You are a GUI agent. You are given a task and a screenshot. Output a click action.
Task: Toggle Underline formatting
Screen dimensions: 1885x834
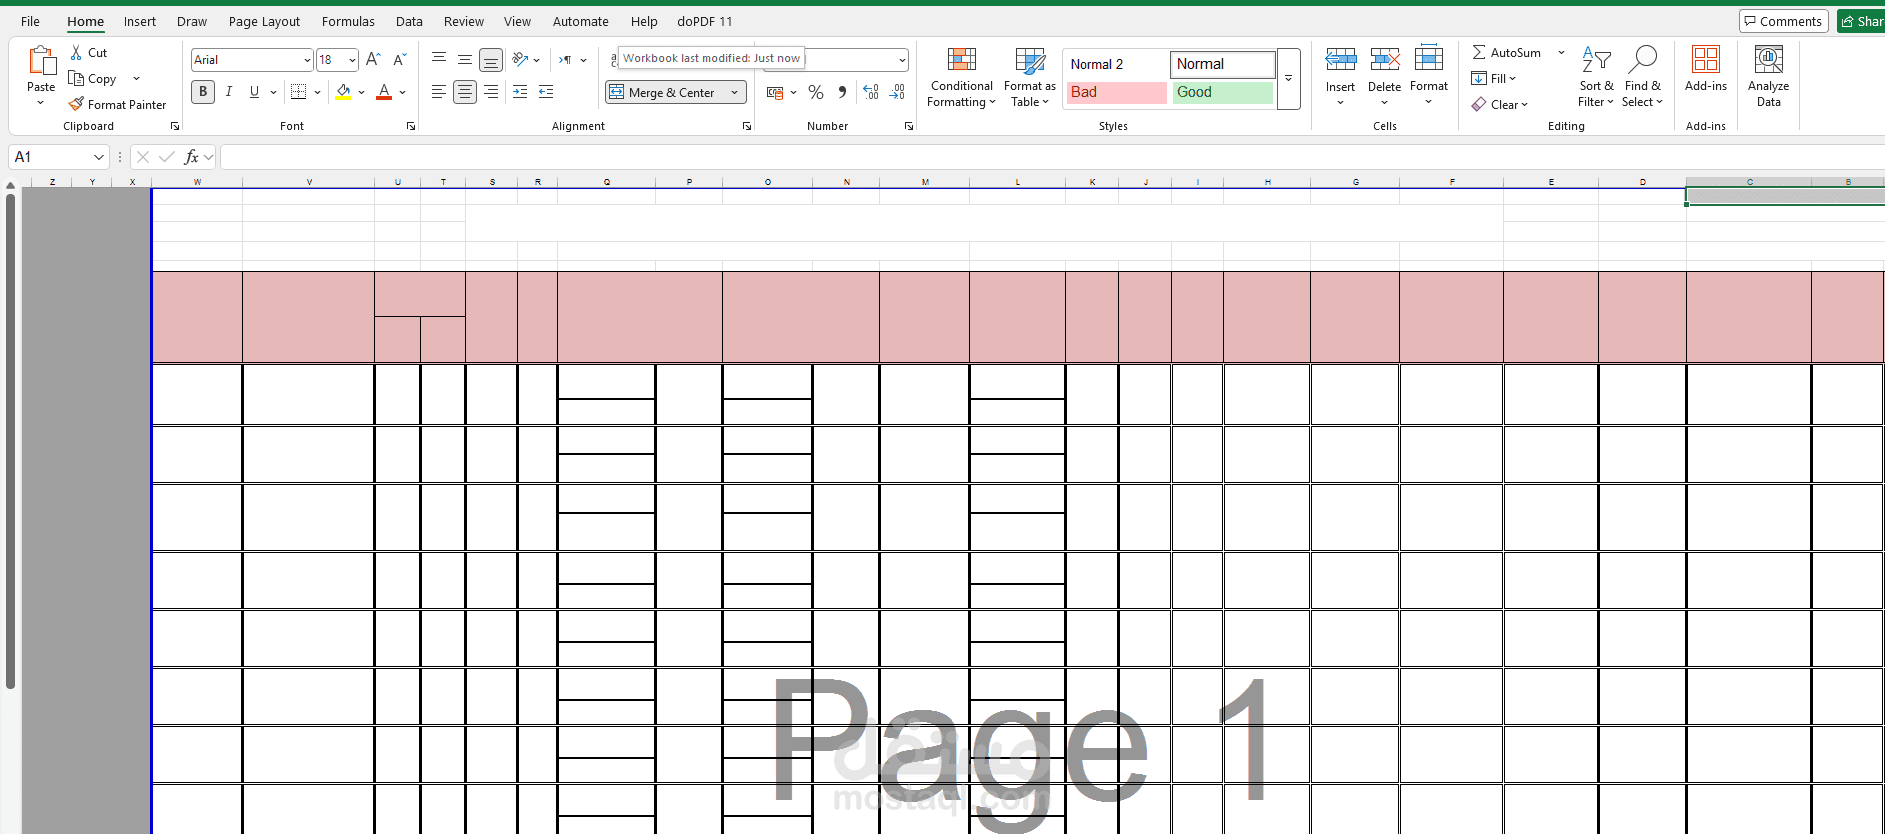pos(254,92)
